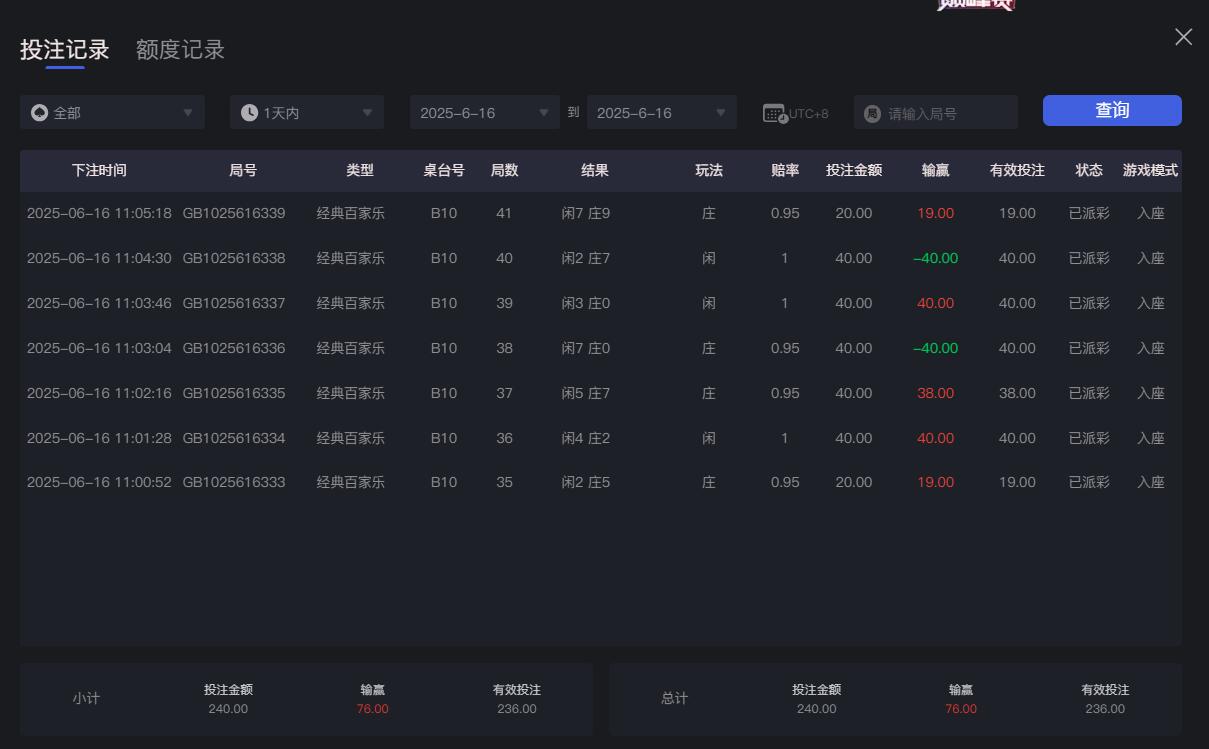
Task: Open the start date picker showing 2025-6-16
Action: tap(485, 112)
